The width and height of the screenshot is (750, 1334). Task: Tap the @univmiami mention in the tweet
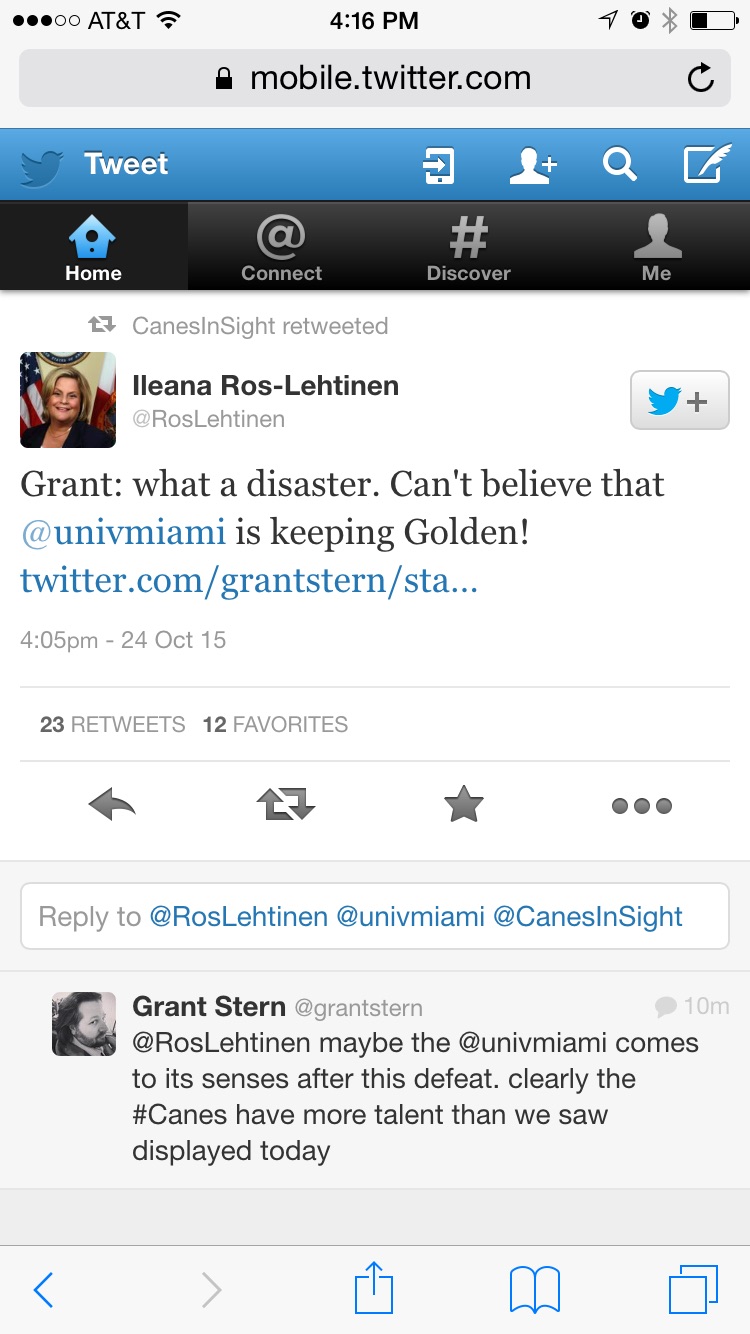(x=123, y=532)
